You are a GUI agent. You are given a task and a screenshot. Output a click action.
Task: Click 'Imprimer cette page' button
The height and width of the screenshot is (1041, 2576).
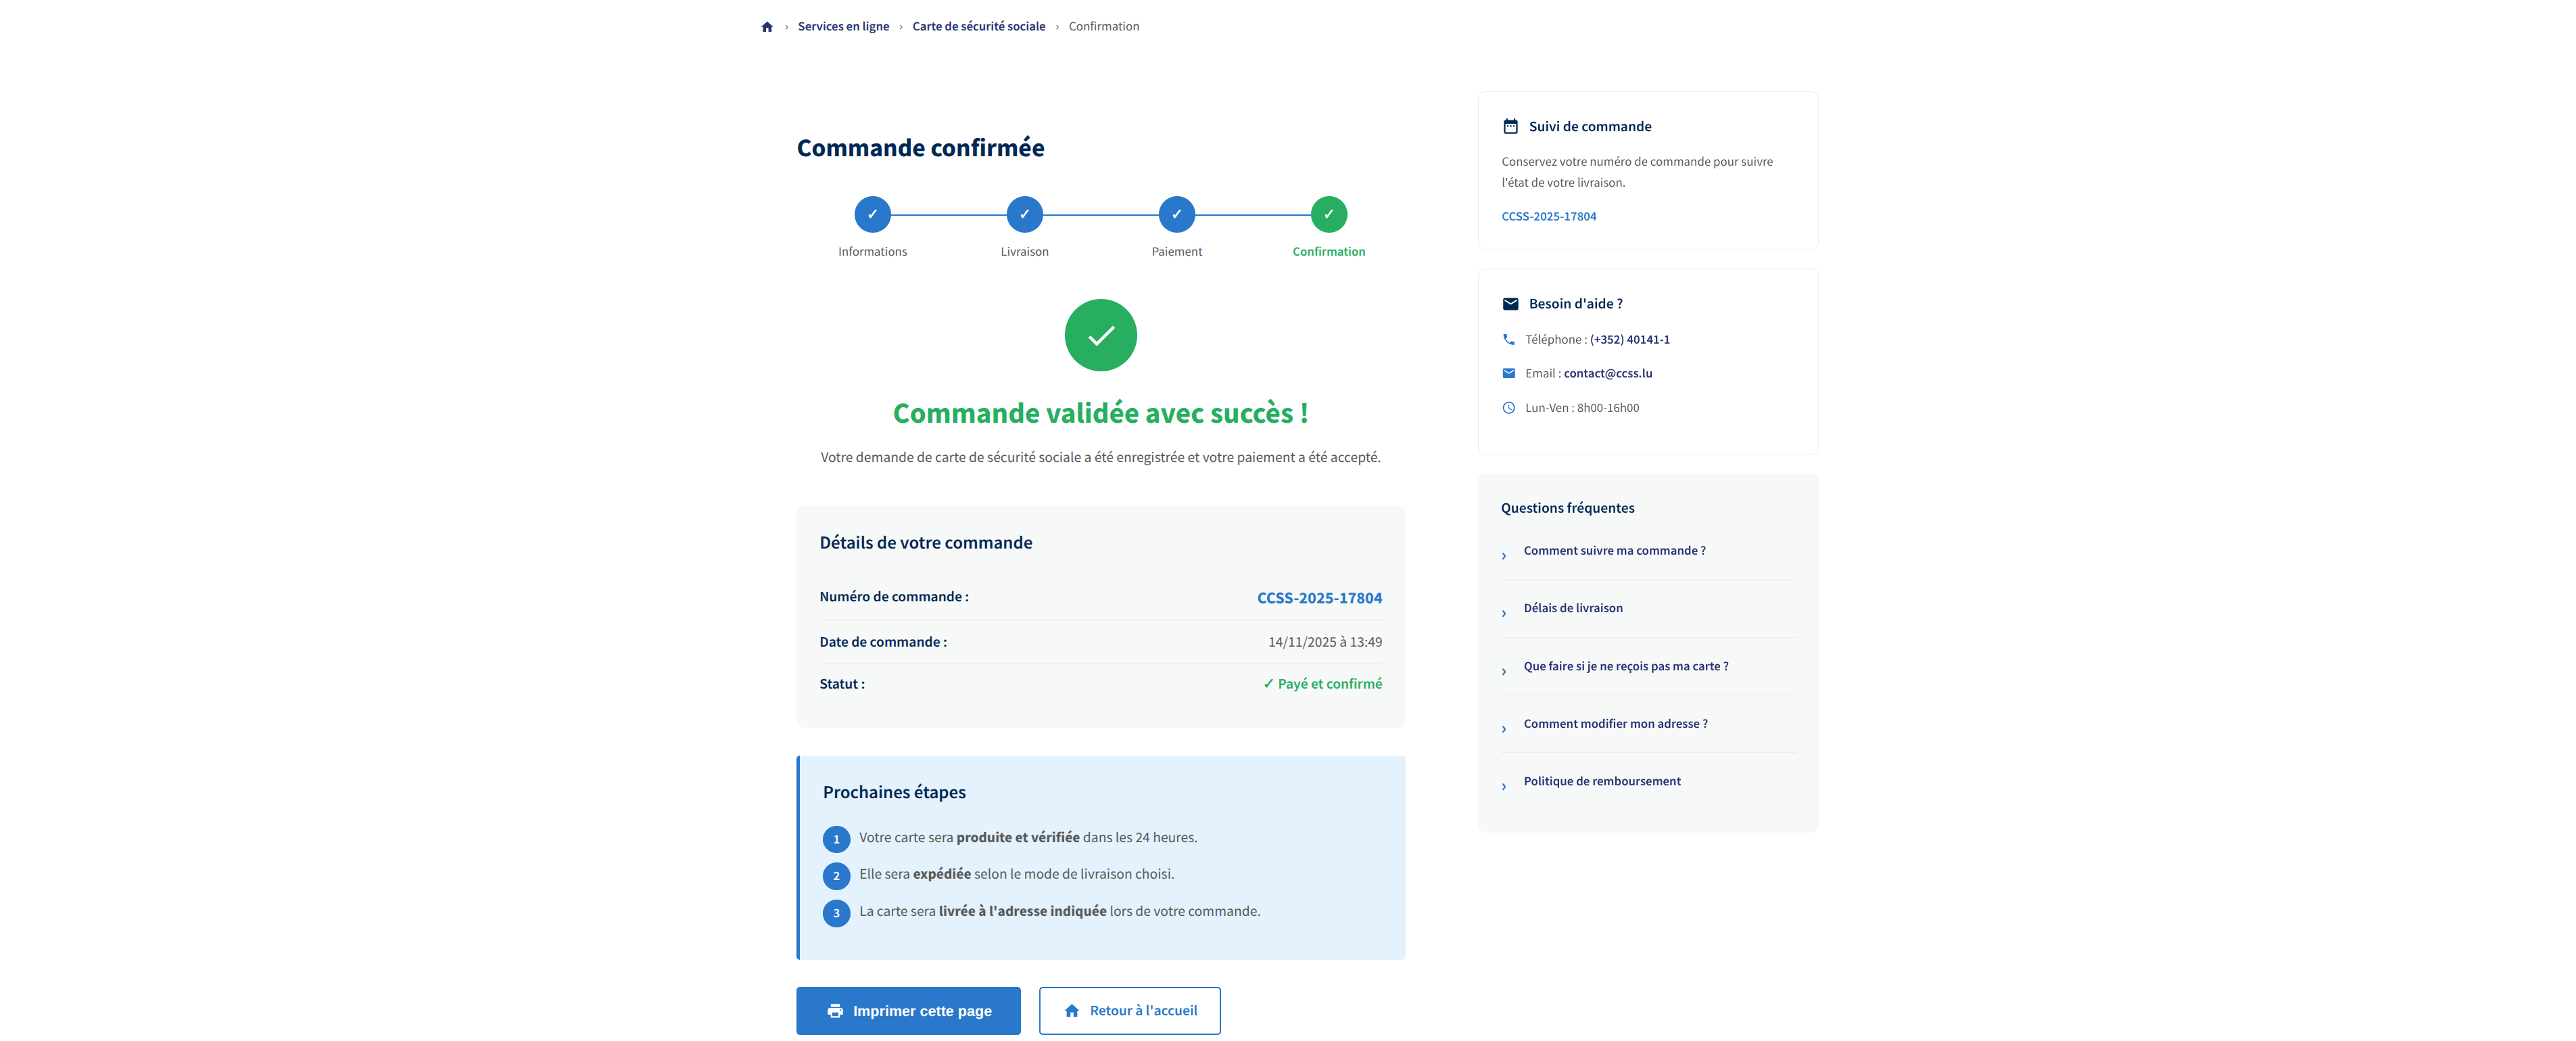(x=908, y=1010)
